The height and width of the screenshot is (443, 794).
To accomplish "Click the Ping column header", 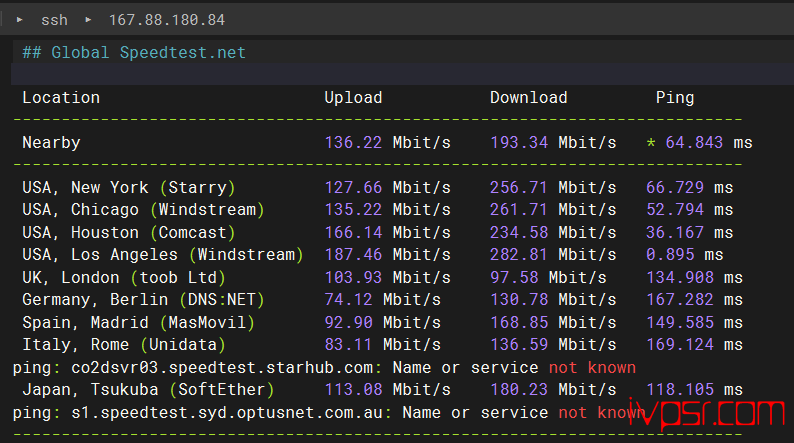I will 674,97.
